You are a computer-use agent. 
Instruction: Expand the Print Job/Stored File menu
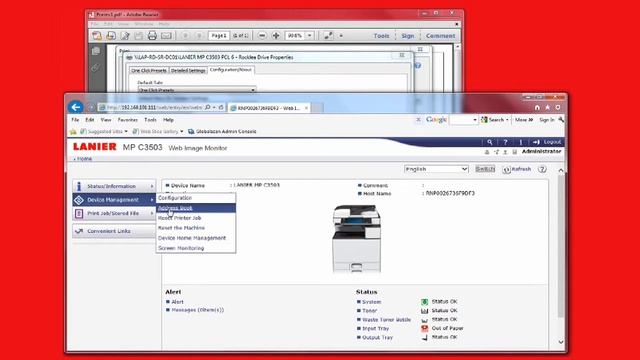(152, 213)
